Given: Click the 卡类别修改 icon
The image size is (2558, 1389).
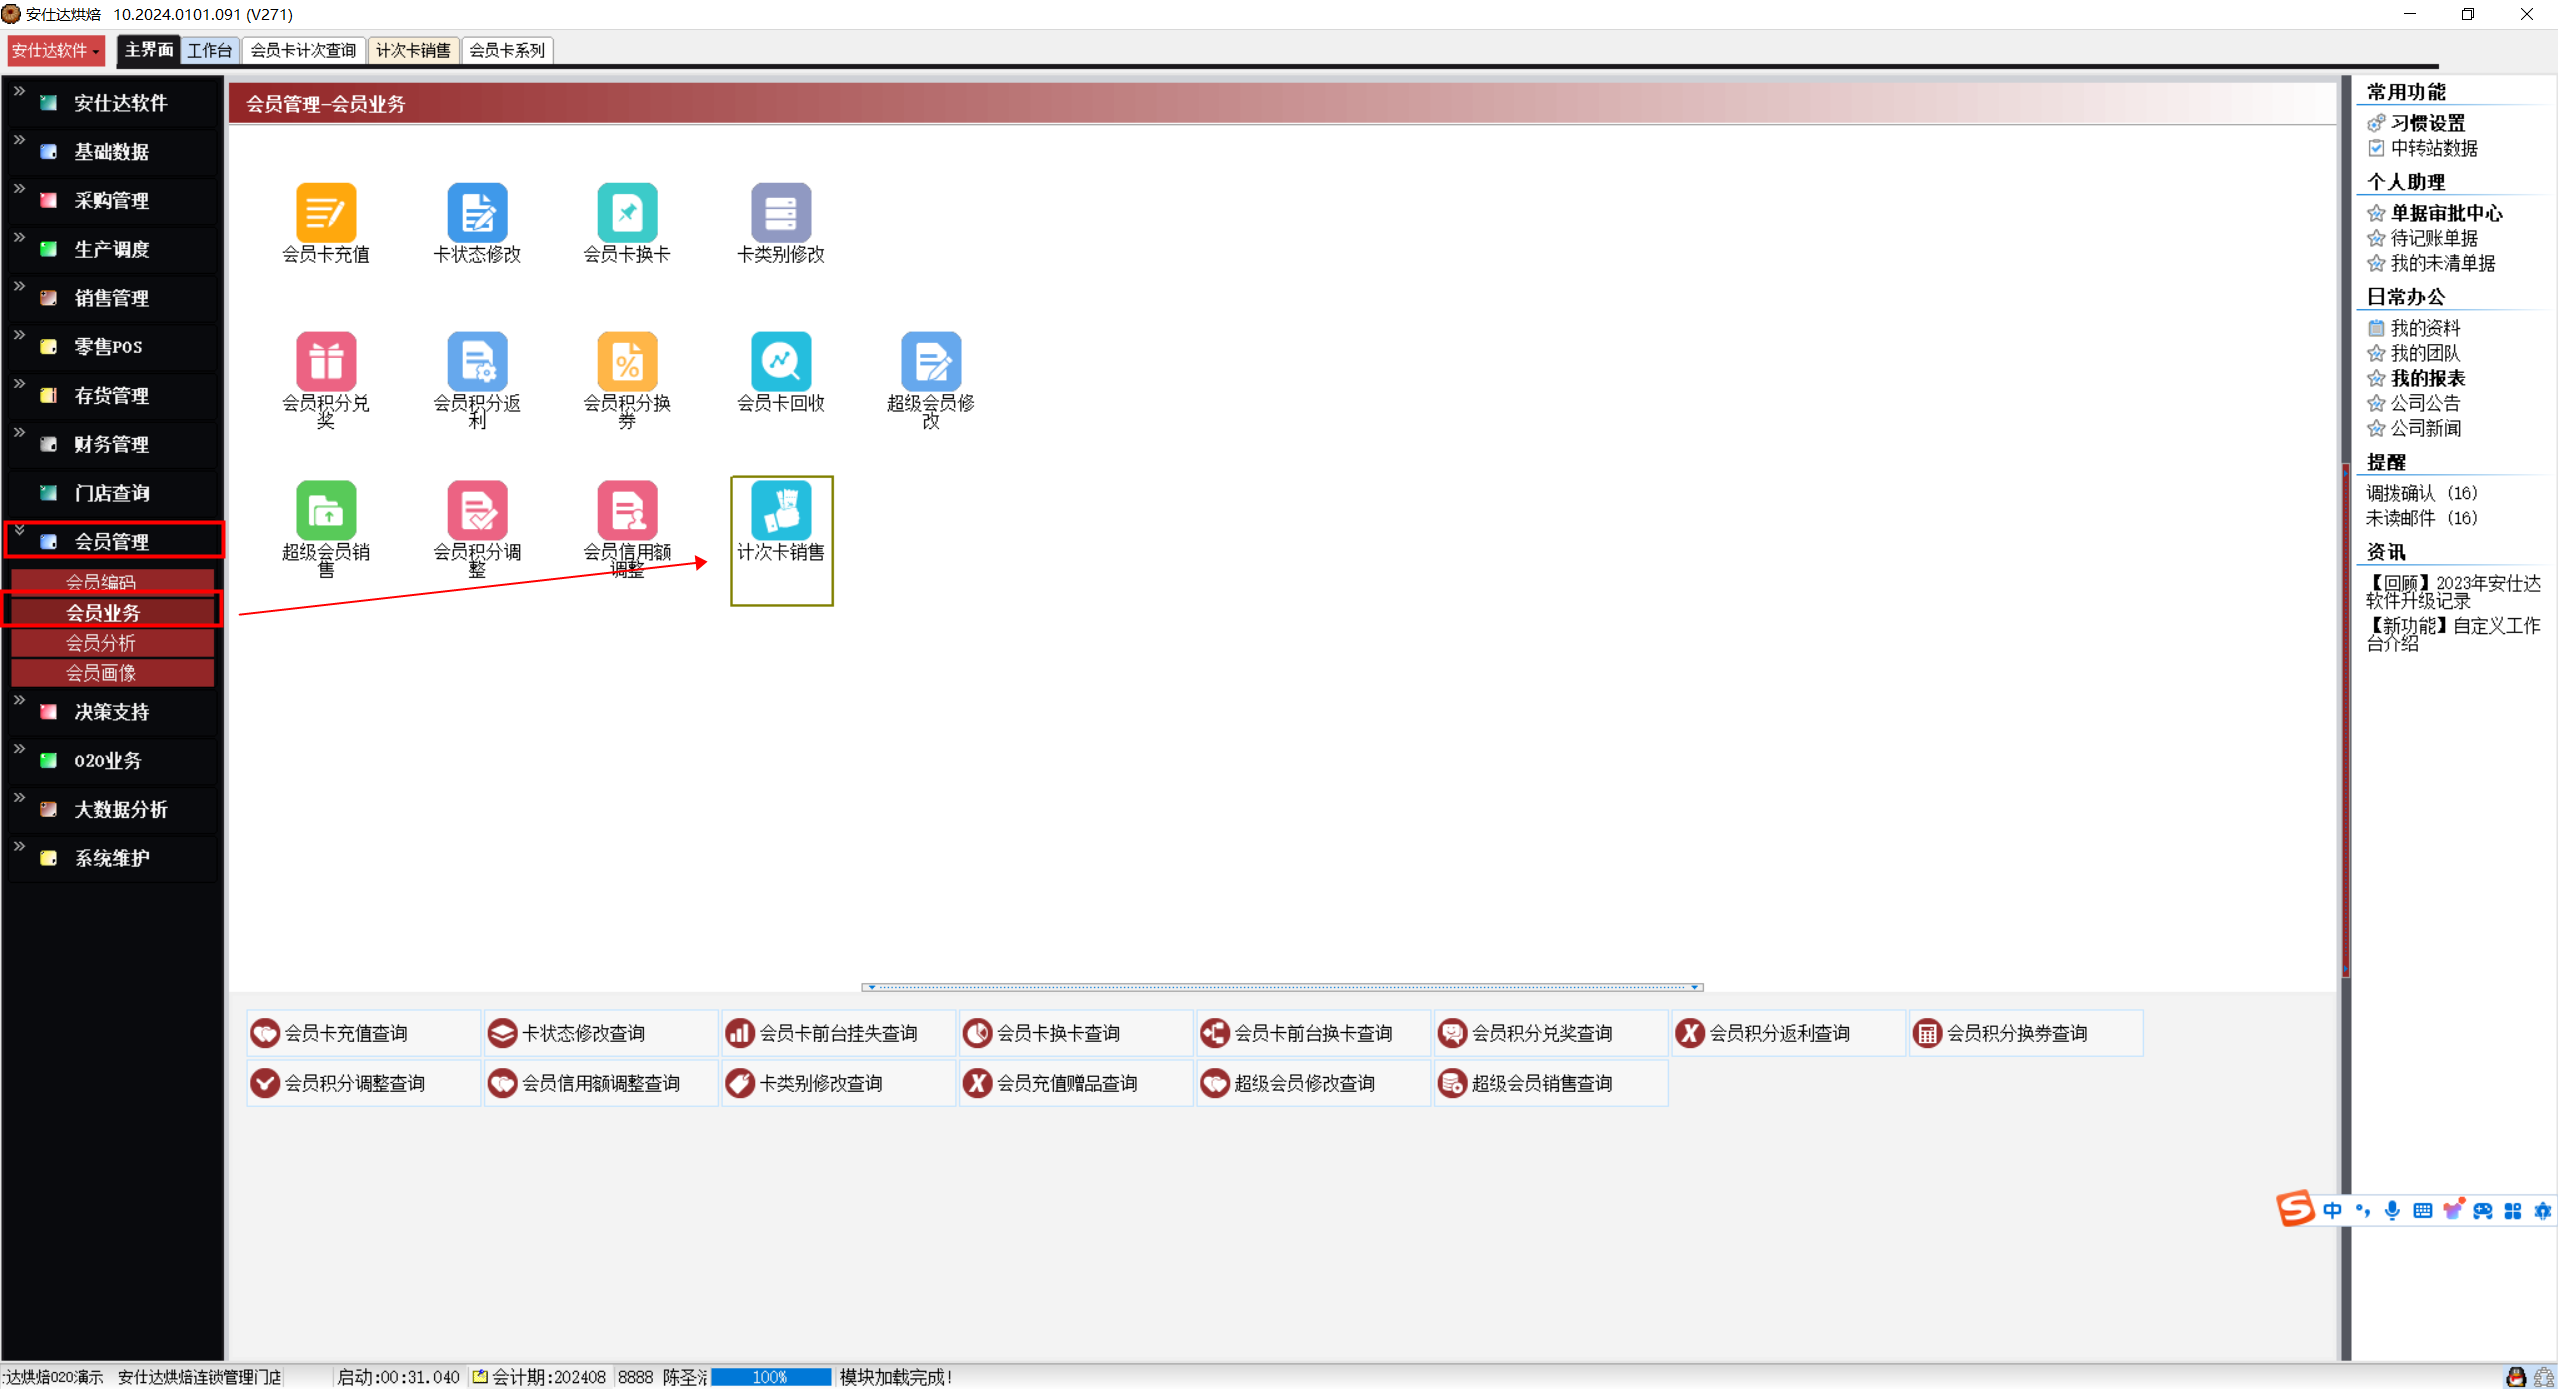Looking at the screenshot, I should click(780, 212).
